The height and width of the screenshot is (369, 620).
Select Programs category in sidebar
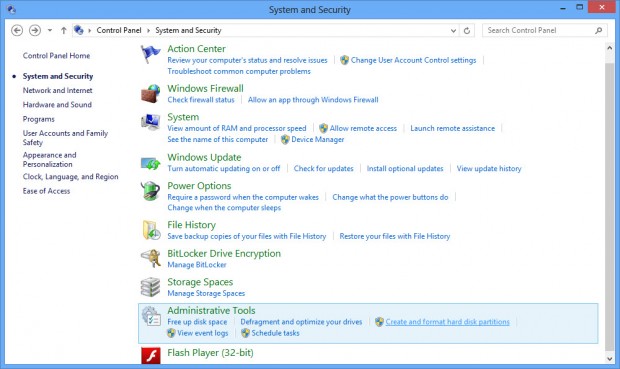(x=38, y=119)
